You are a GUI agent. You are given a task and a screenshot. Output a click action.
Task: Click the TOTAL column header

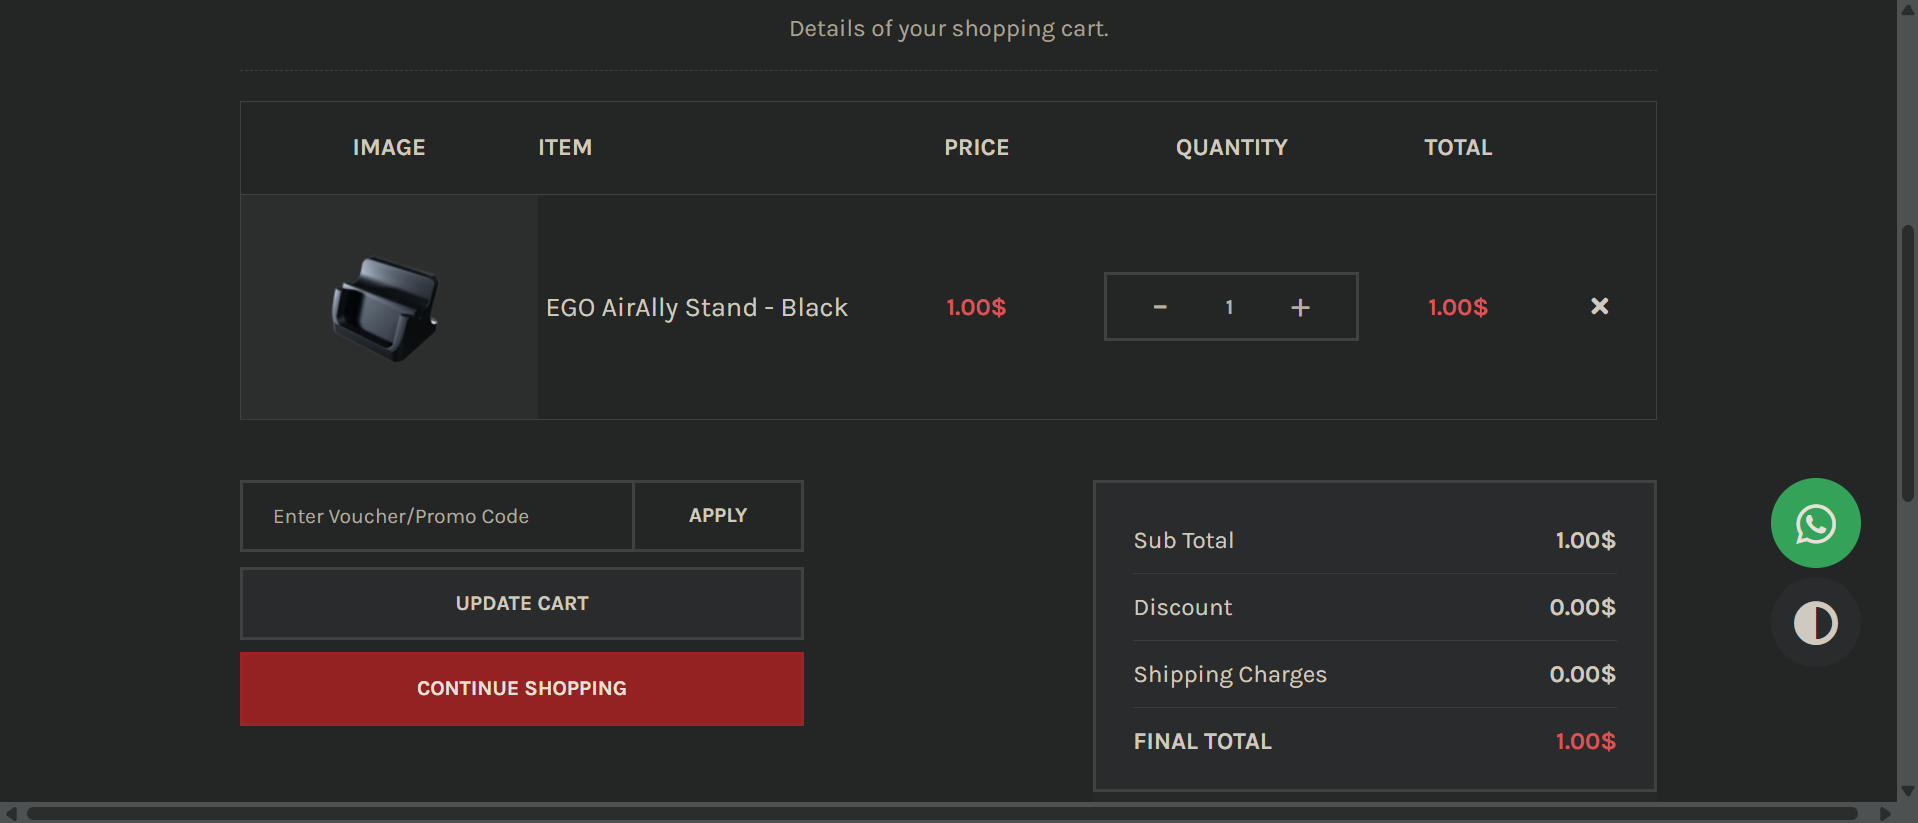[1458, 148]
